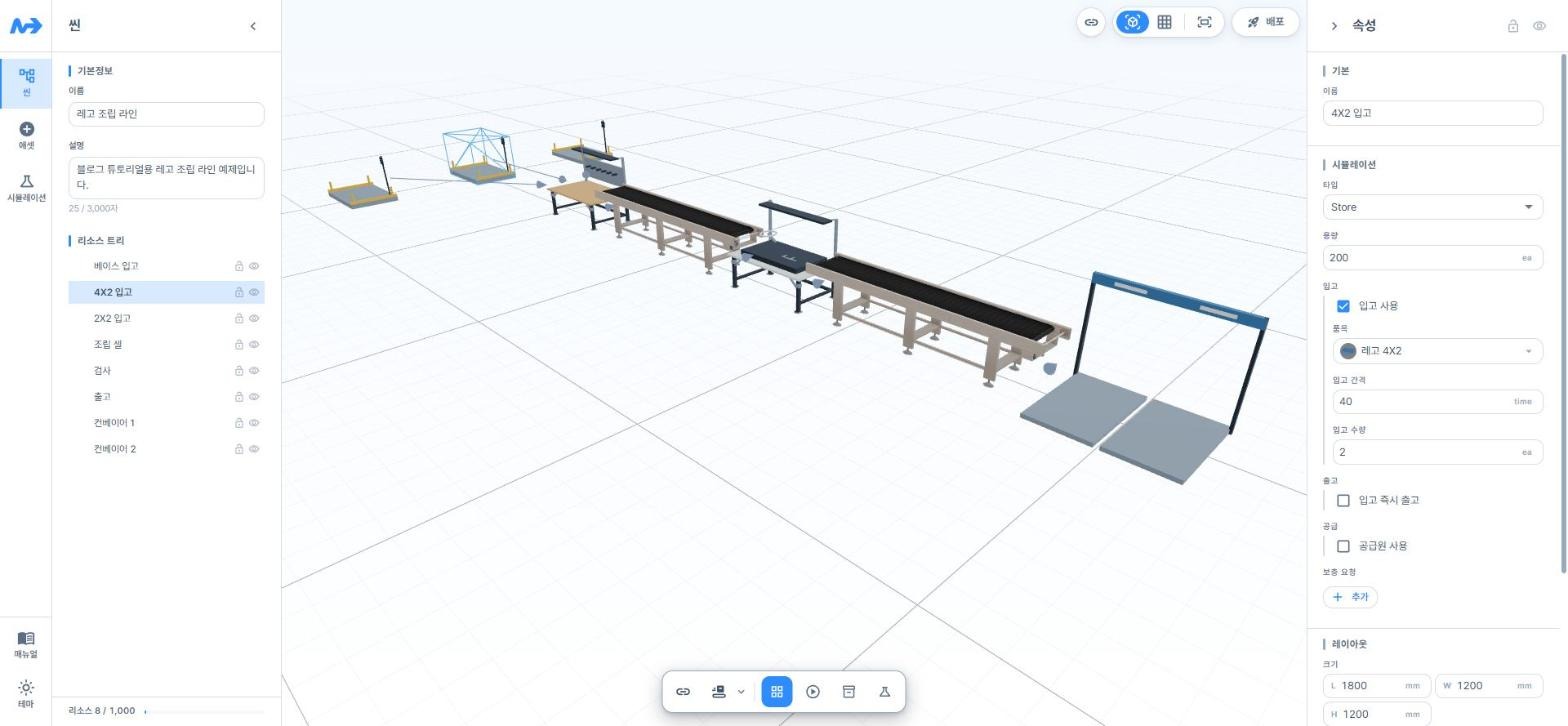Image resolution: width=1568 pixels, height=726 pixels.
Task: Select 베이스 입고 in the resource tree
Action: 166,266
